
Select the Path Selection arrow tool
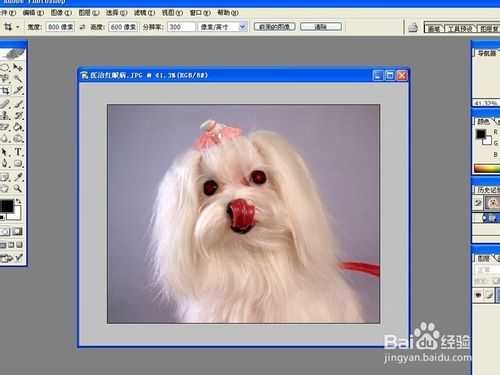click(5, 152)
